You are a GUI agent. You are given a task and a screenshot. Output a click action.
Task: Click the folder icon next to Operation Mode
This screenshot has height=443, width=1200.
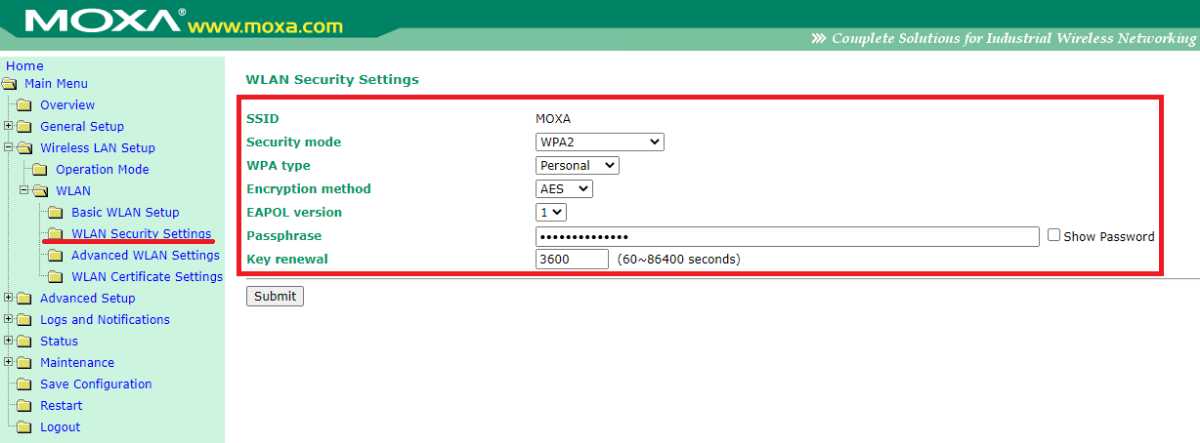click(x=41, y=170)
